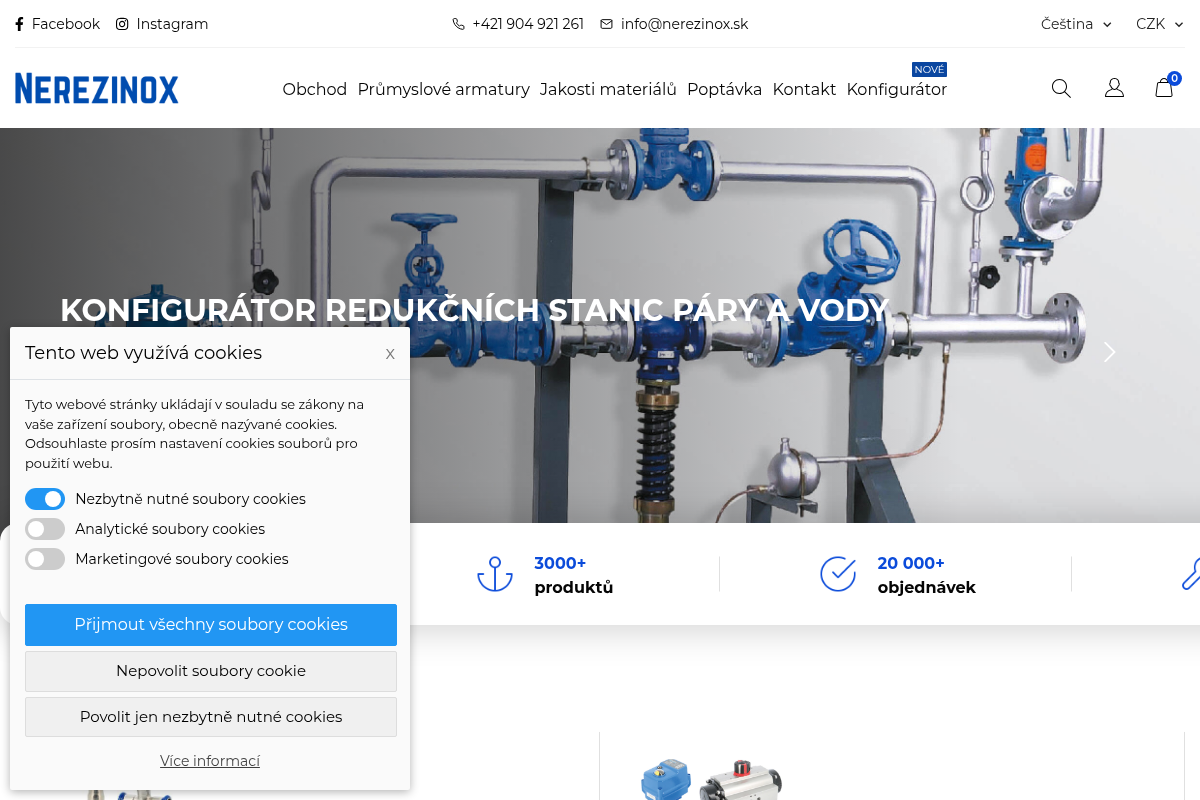Open the Kontakt menu item
Viewport: 1200px width, 800px height.
point(804,89)
